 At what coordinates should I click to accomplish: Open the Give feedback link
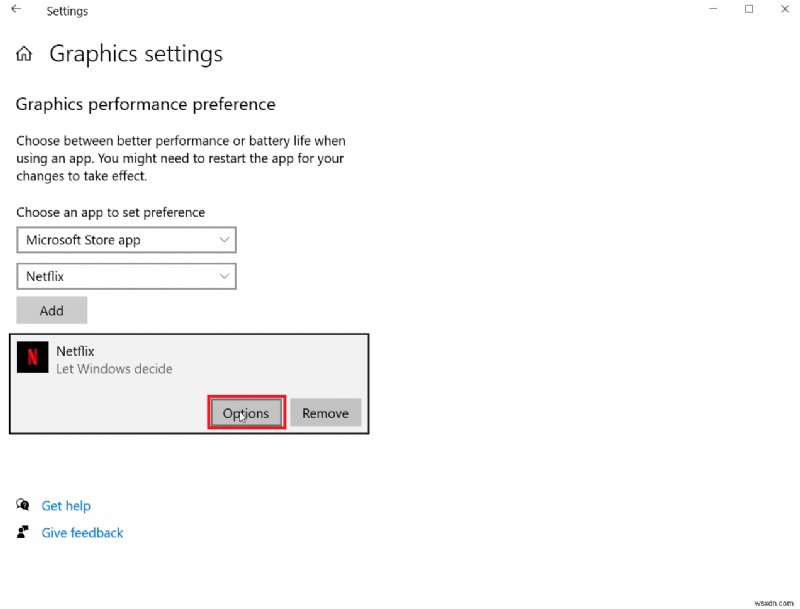(x=81, y=532)
